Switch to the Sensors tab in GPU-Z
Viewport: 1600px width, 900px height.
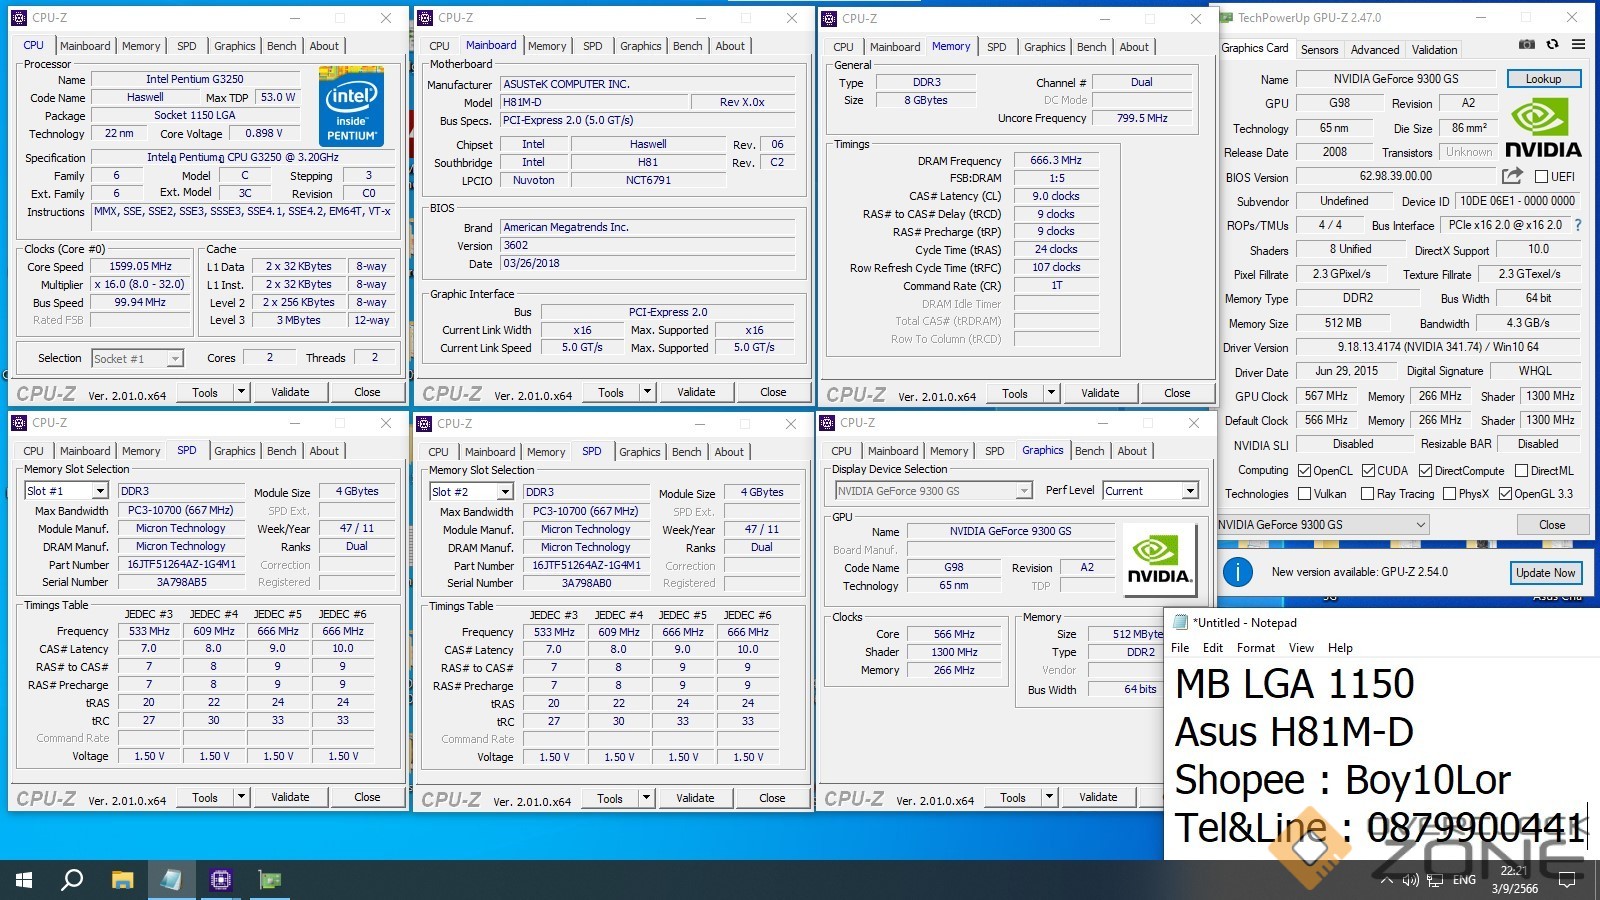click(x=1319, y=50)
